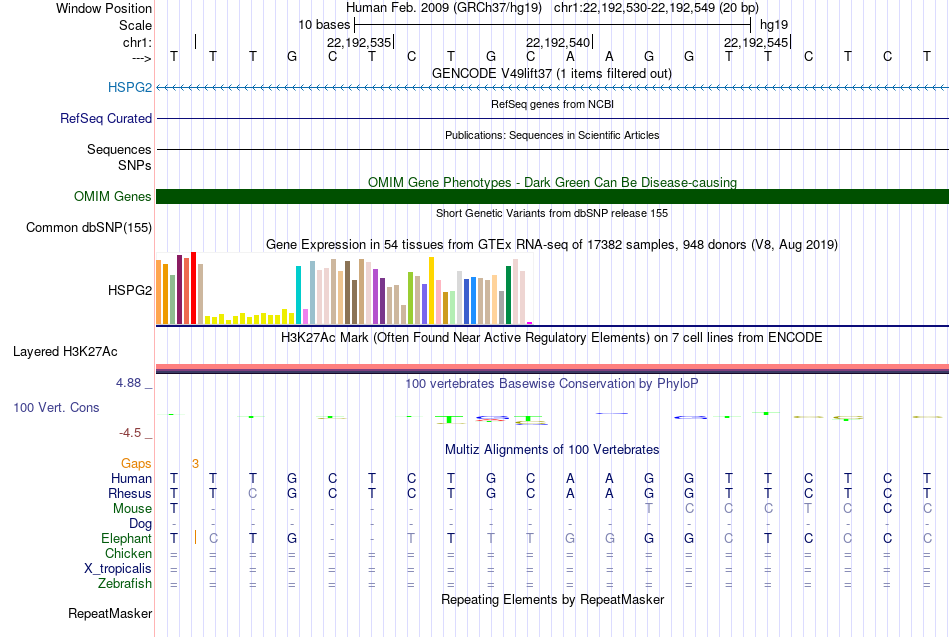Screen dimensions: 950x637
Task: Click the orange 3 in the Gaps row
Action: [x=195, y=464]
